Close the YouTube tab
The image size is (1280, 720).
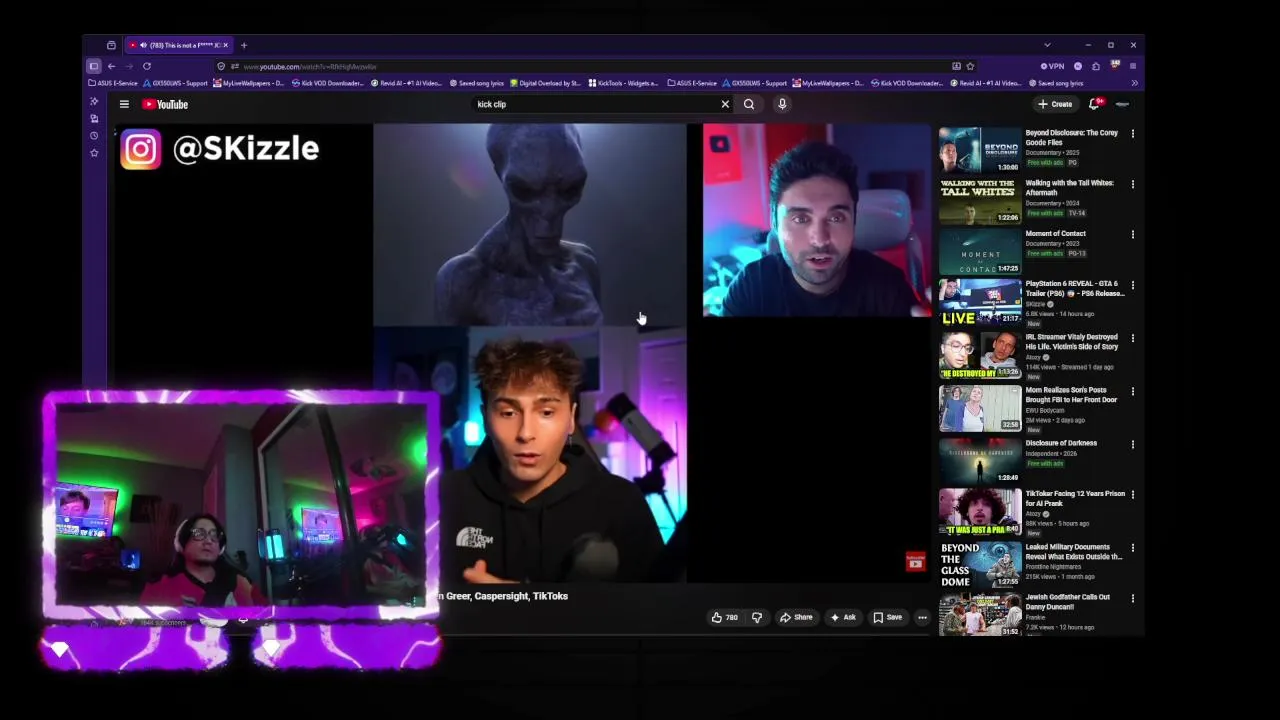(225, 45)
